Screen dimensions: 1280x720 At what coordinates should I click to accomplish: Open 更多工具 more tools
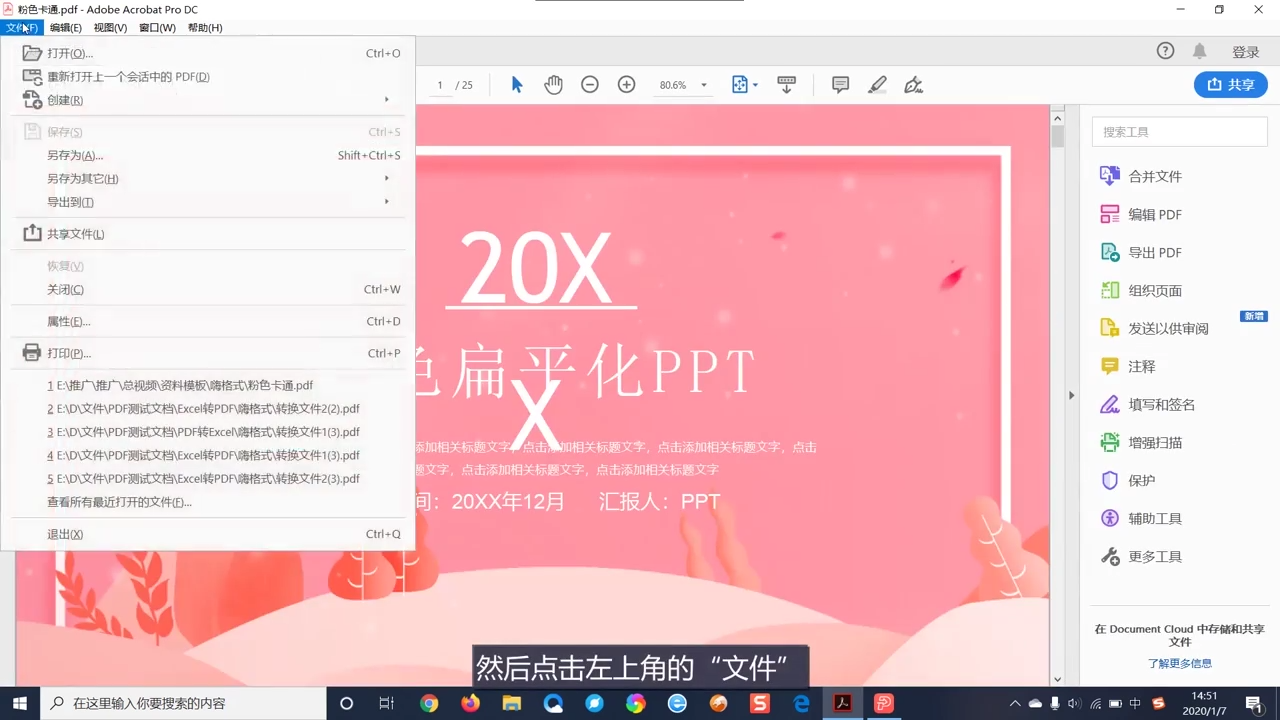click(x=1141, y=556)
